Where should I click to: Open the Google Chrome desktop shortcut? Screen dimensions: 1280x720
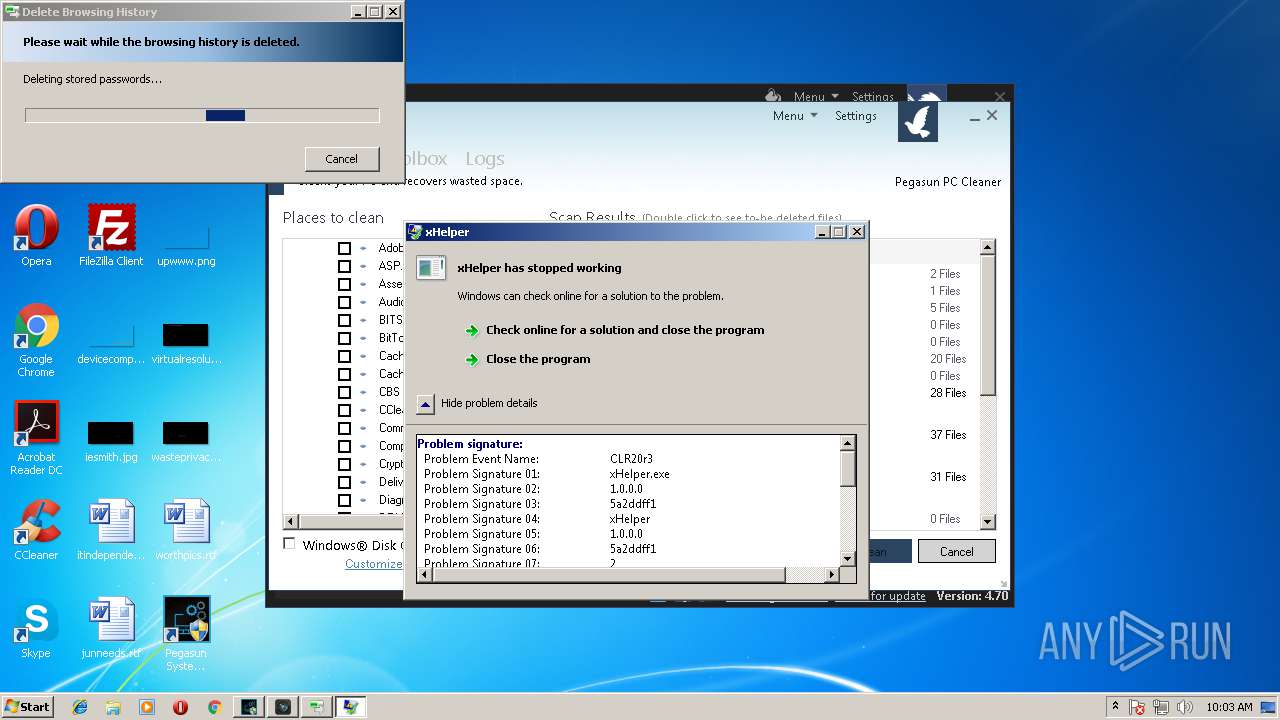pyautogui.click(x=36, y=340)
